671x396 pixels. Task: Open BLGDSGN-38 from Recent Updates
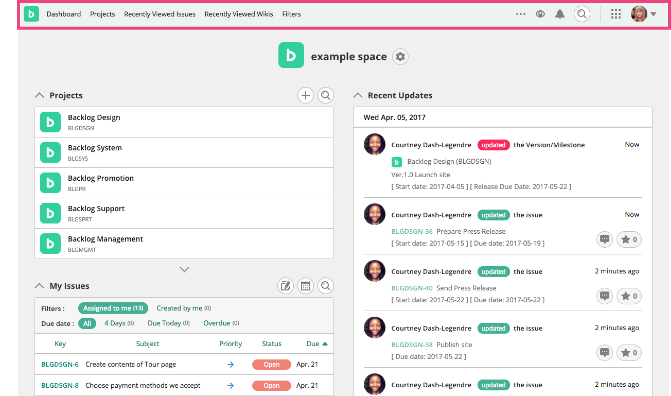click(412, 345)
